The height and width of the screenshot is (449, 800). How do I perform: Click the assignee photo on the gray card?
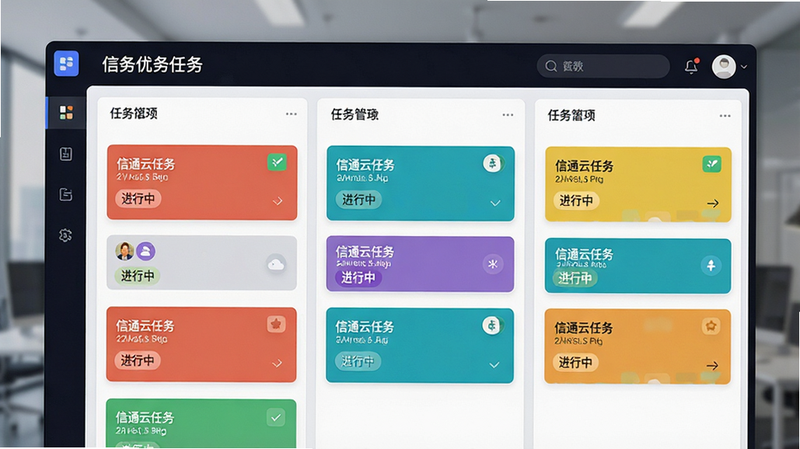(x=125, y=251)
